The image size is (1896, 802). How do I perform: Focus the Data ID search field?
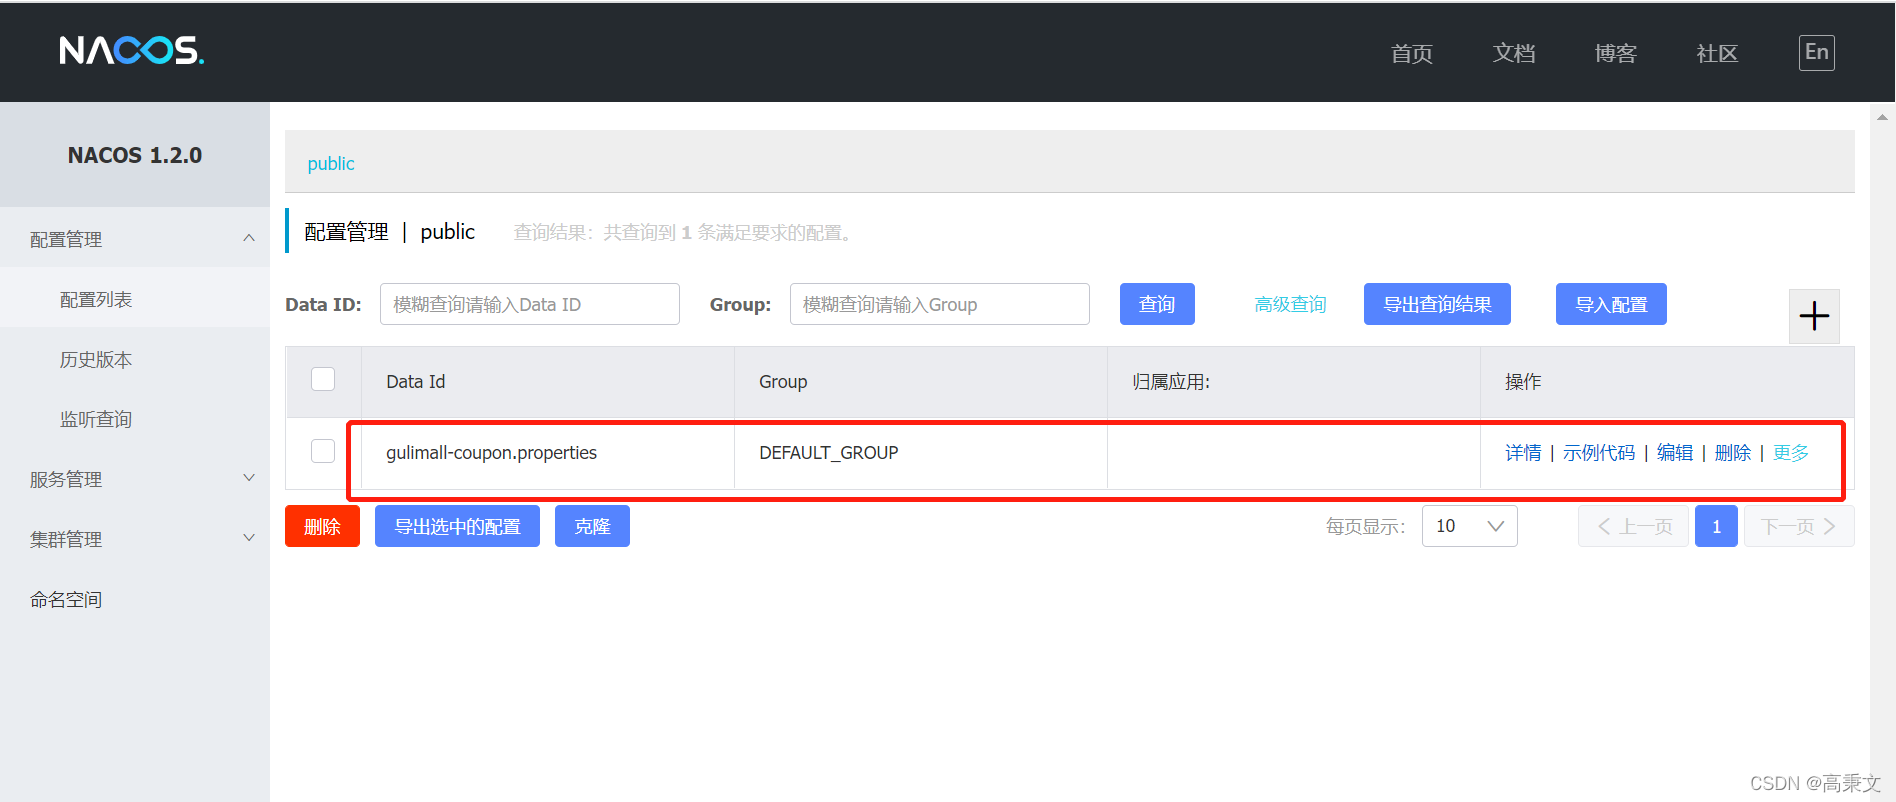530,304
